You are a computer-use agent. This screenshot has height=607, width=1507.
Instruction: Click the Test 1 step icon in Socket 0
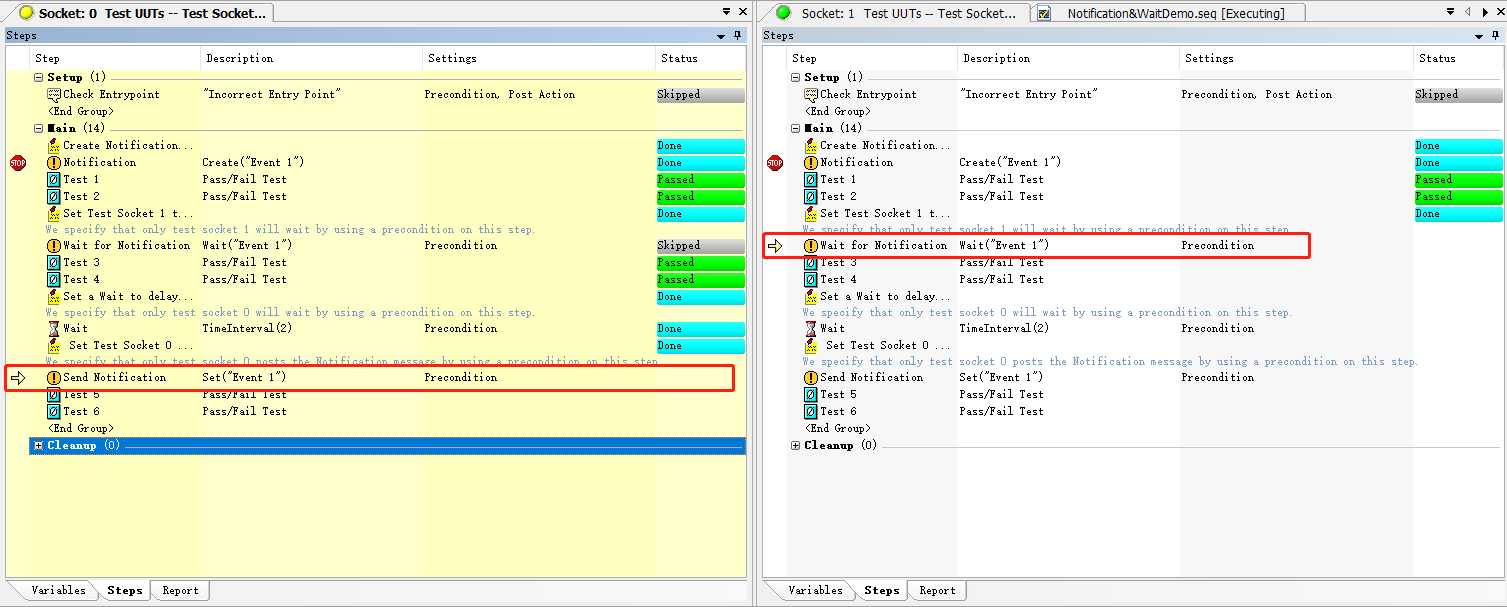(x=54, y=179)
